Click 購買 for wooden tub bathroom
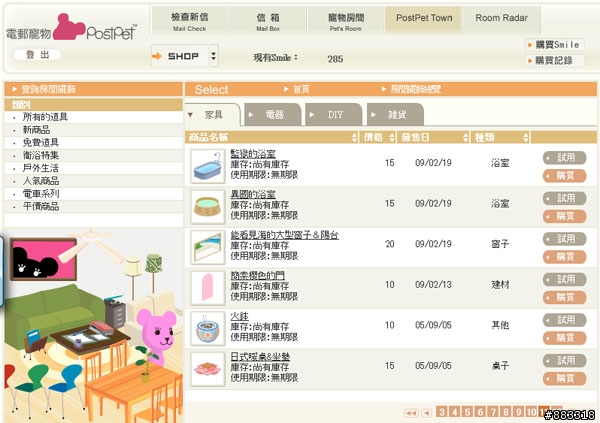This screenshot has width=600, height=423. 564,216
